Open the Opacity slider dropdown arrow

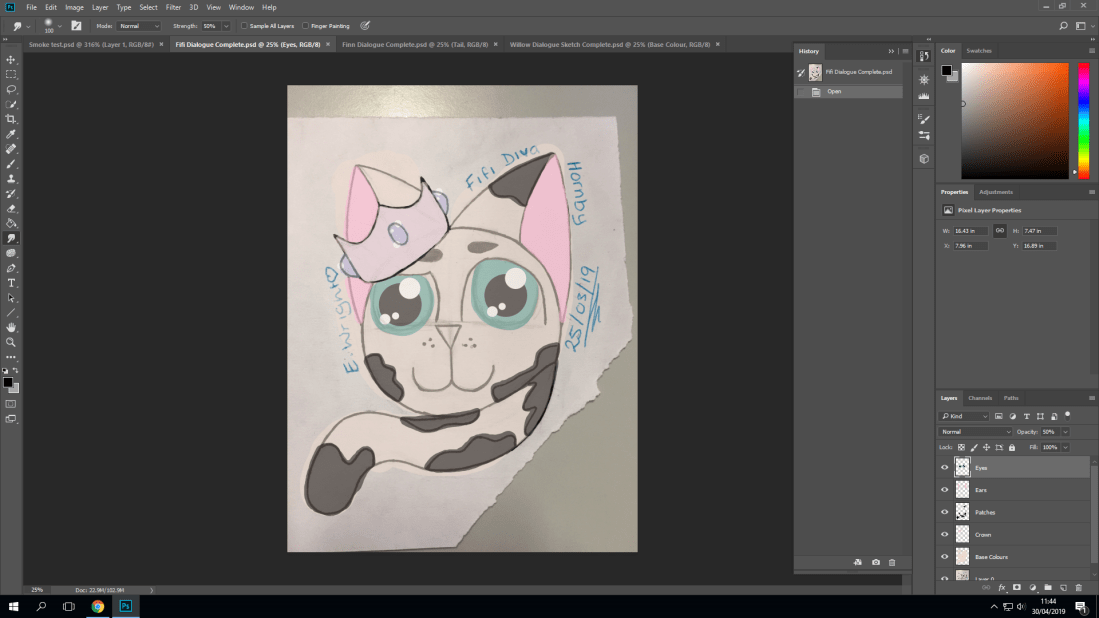[x=1065, y=432]
